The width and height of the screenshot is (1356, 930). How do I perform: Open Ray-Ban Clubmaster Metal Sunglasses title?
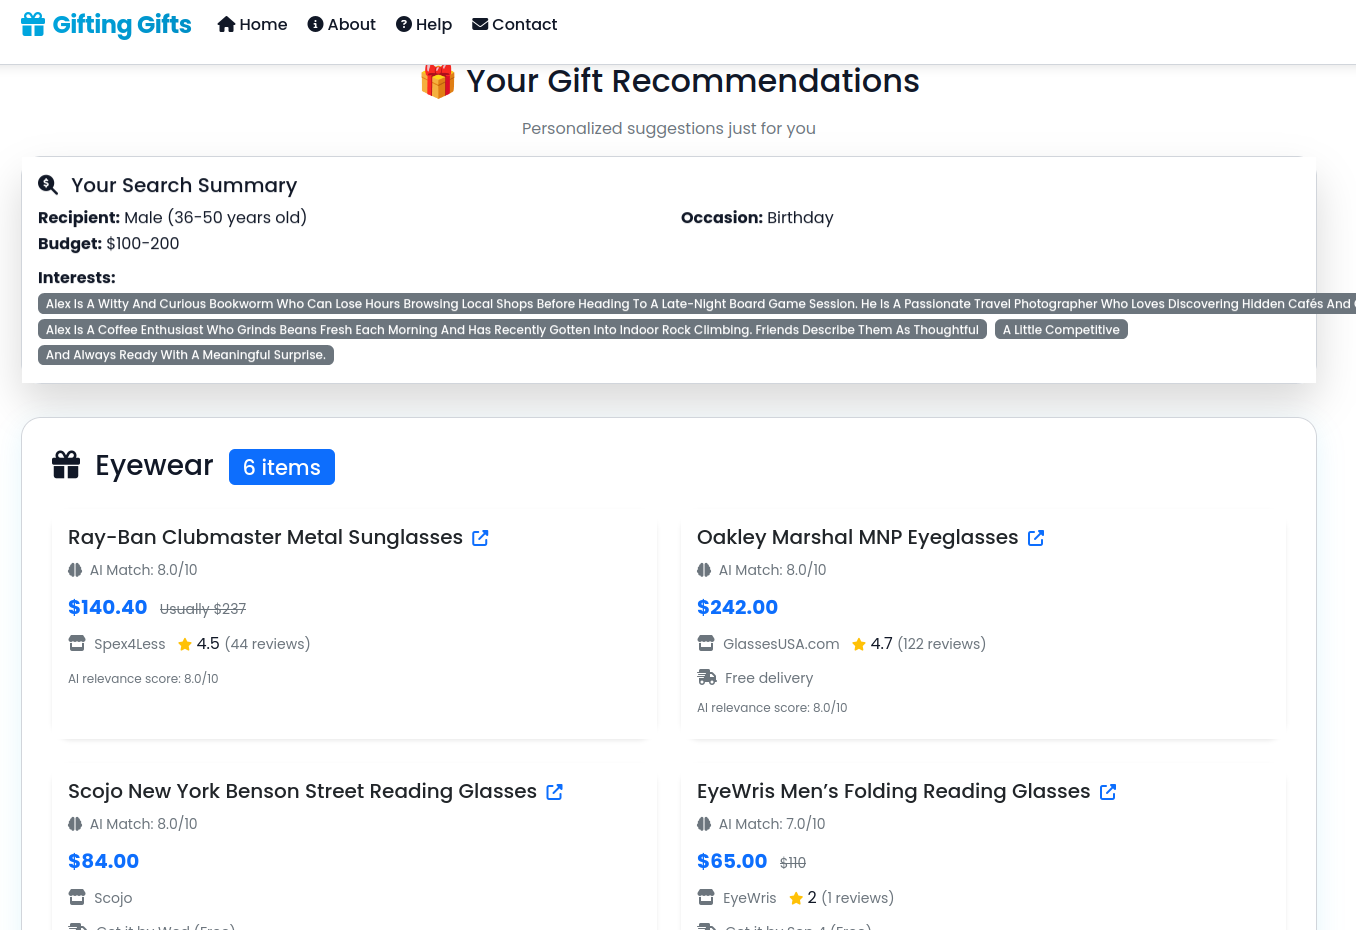265,537
